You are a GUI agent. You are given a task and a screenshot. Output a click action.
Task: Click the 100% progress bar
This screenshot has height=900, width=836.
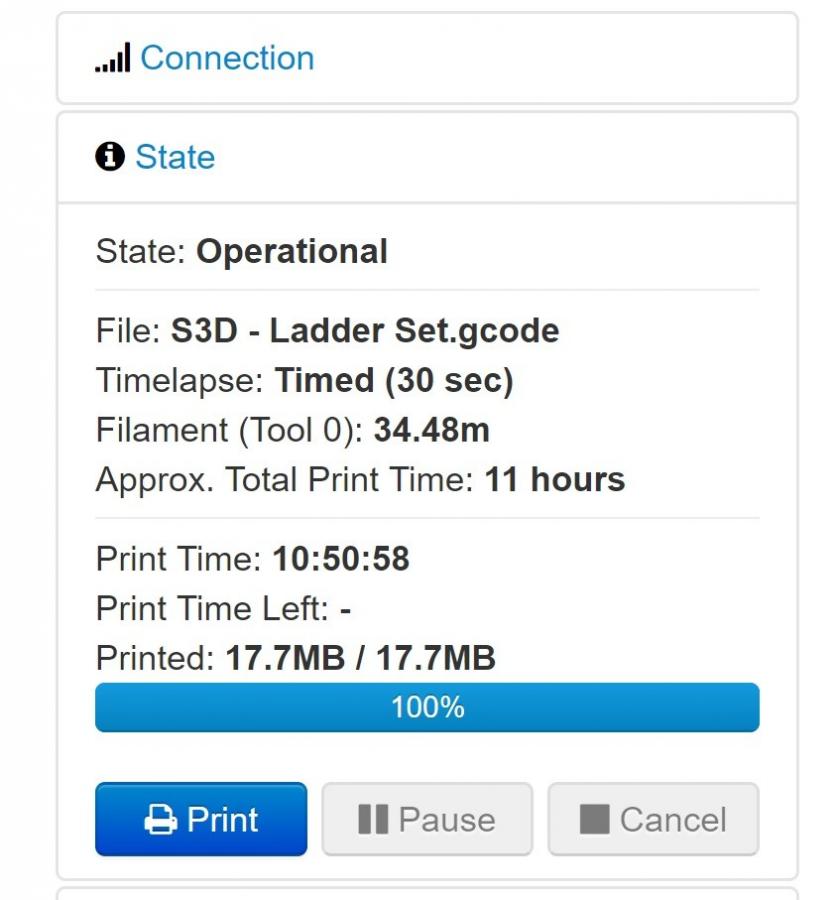coord(427,707)
